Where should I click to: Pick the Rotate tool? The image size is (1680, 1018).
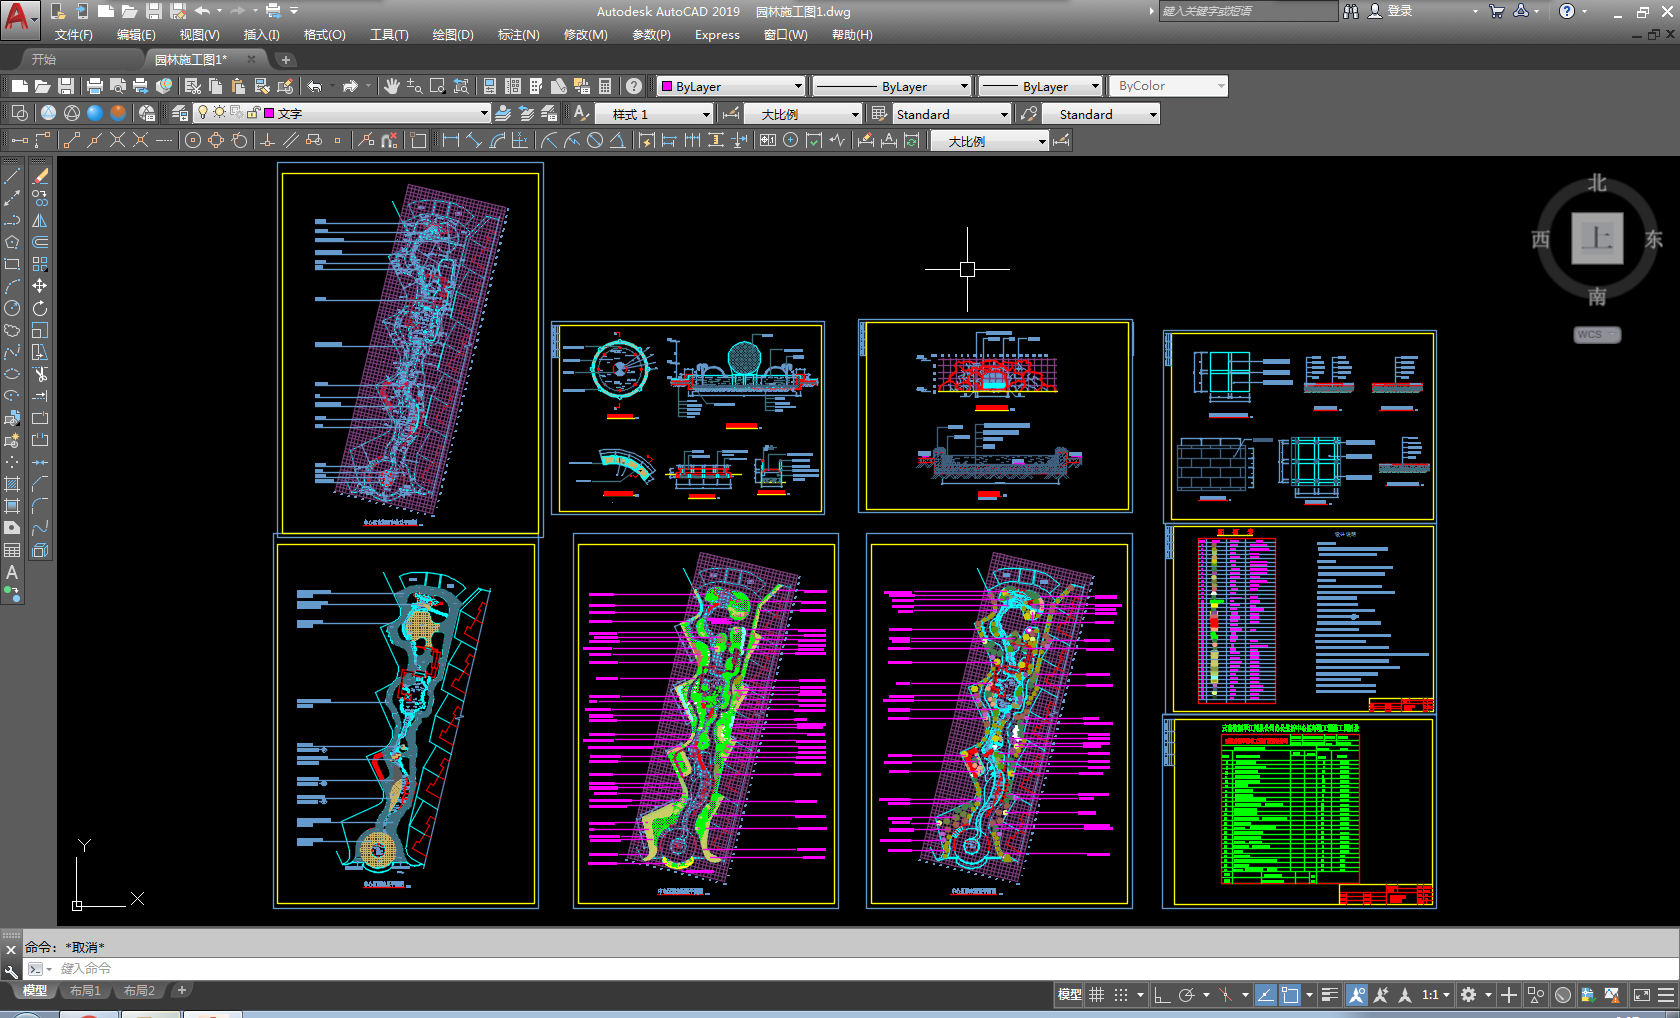coord(40,308)
